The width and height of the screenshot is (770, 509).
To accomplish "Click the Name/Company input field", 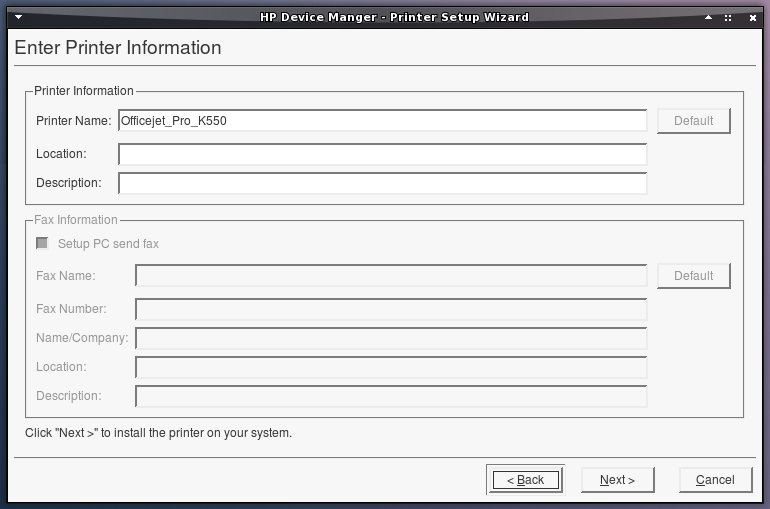I will (391, 338).
